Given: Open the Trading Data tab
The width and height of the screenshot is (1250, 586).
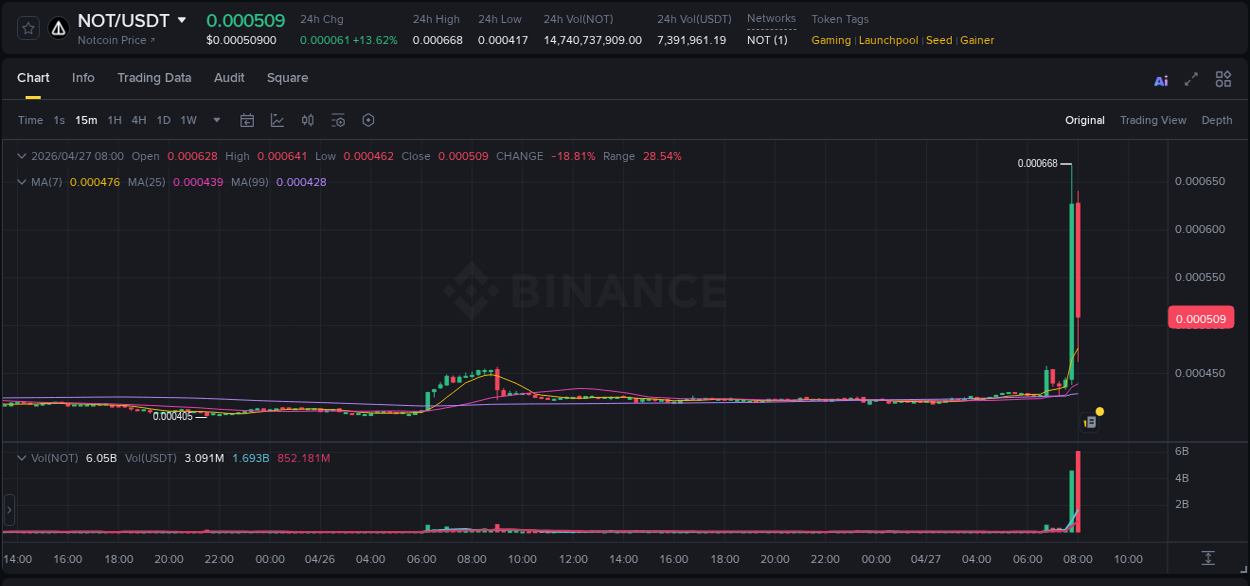Looking at the screenshot, I should [x=154, y=78].
